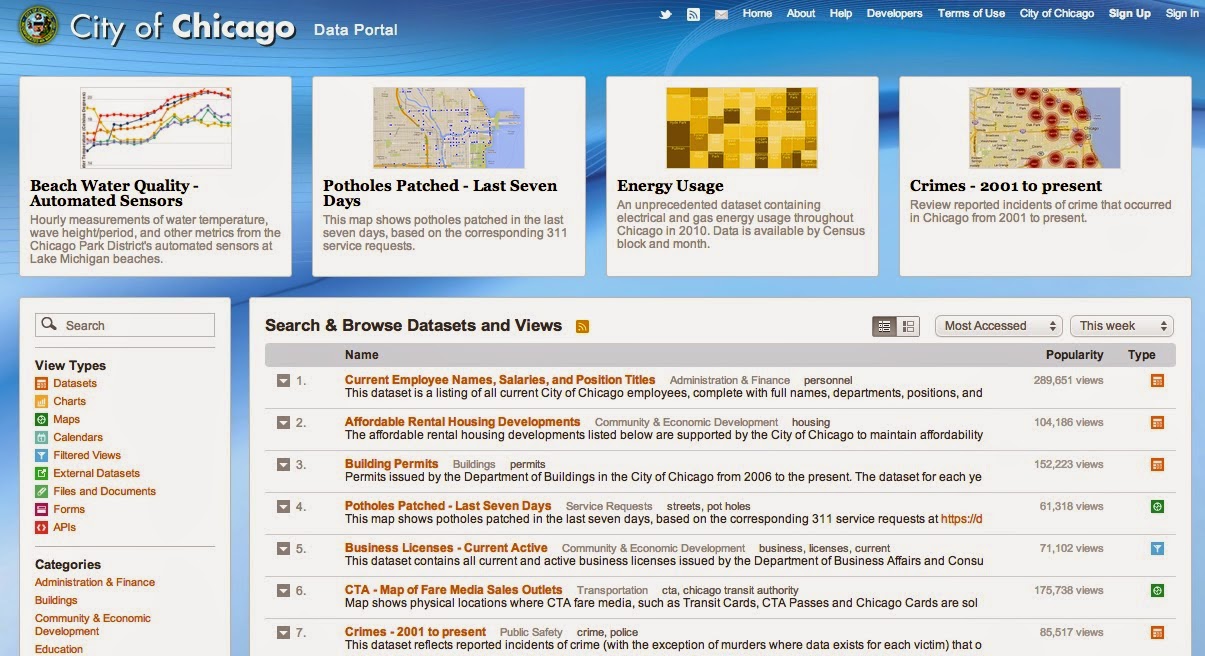The width and height of the screenshot is (1205, 656).
Task: Click the search magnifier icon in sidebar
Action: pos(50,325)
